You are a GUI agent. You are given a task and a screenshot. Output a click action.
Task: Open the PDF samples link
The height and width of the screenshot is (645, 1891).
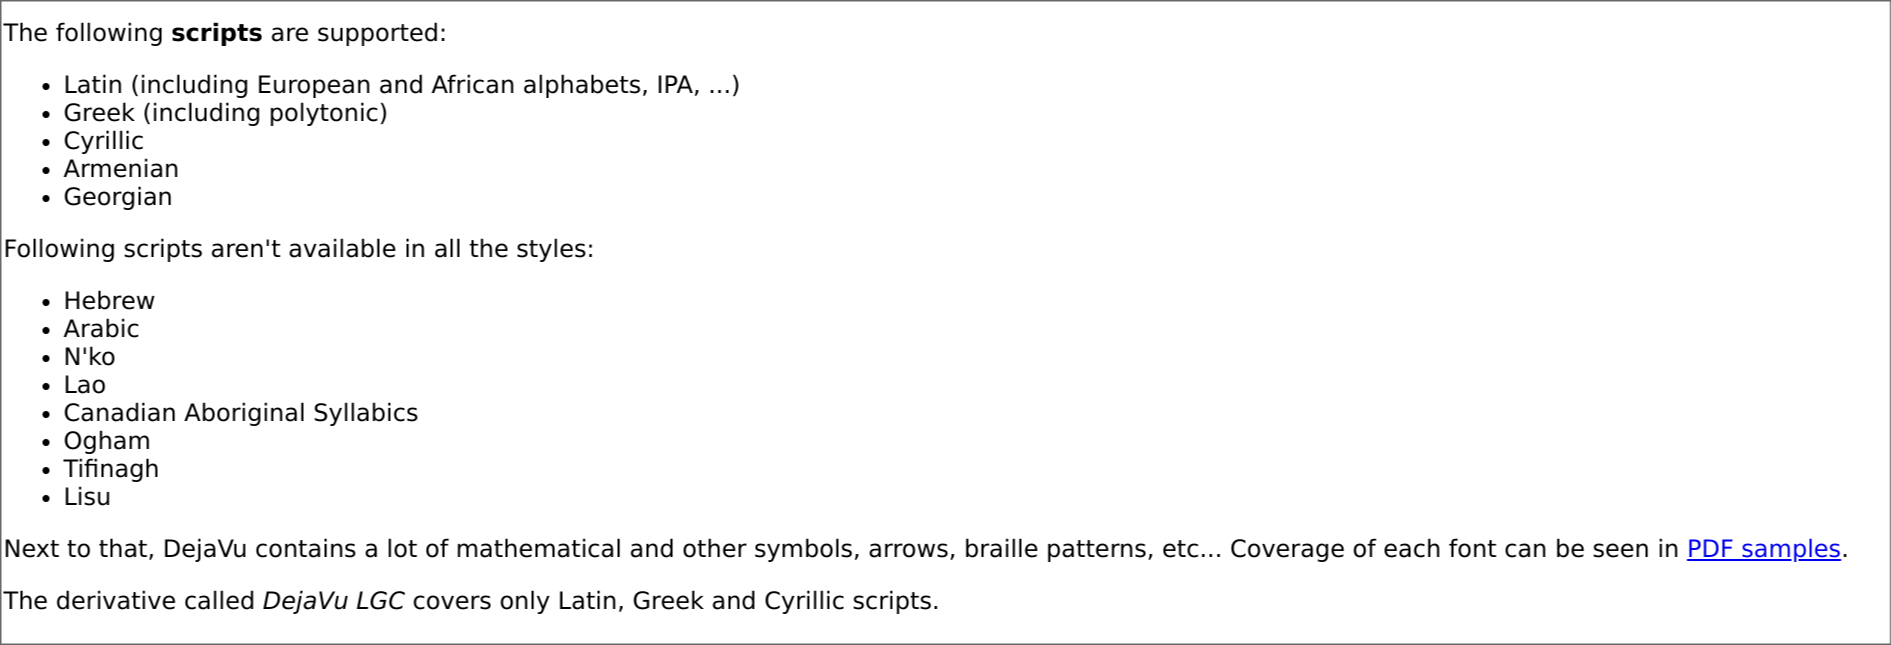1763,549
